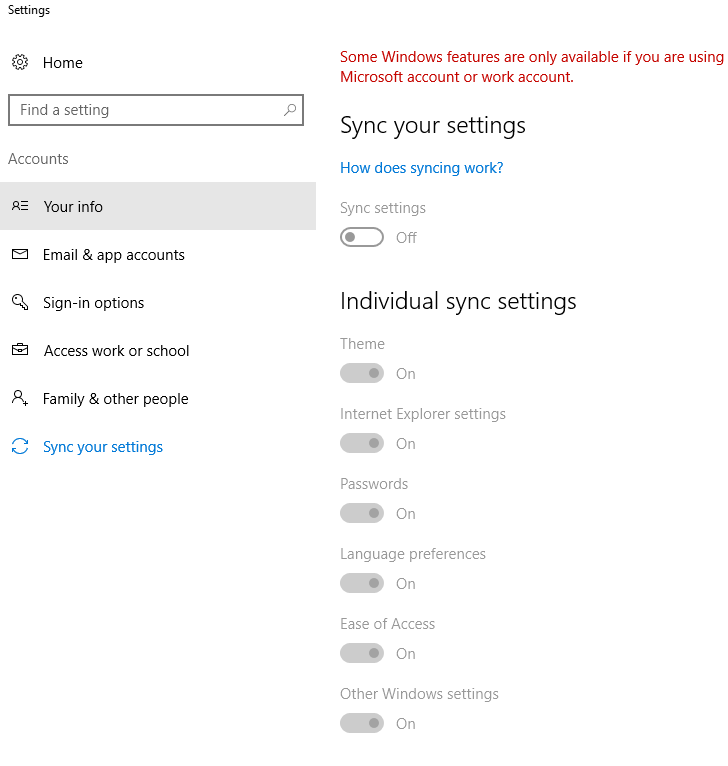Click the Home gear icon

[20, 62]
